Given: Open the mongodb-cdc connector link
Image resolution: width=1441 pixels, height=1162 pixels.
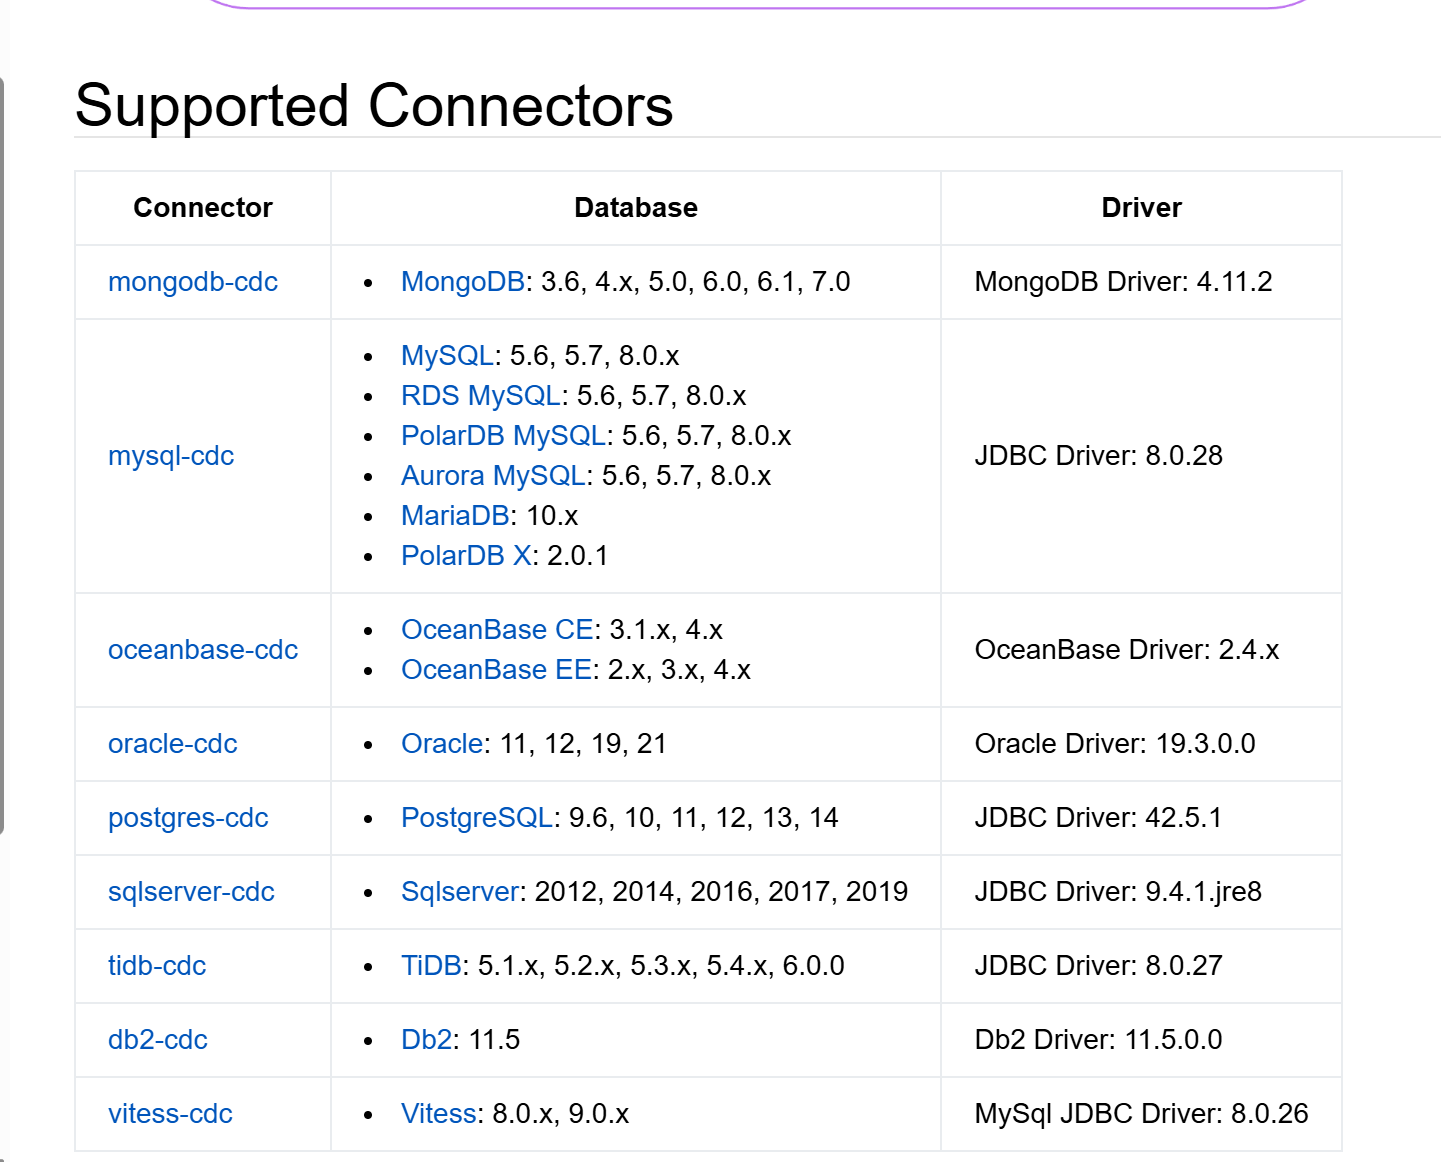Looking at the screenshot, I should (x=192, y=282).
